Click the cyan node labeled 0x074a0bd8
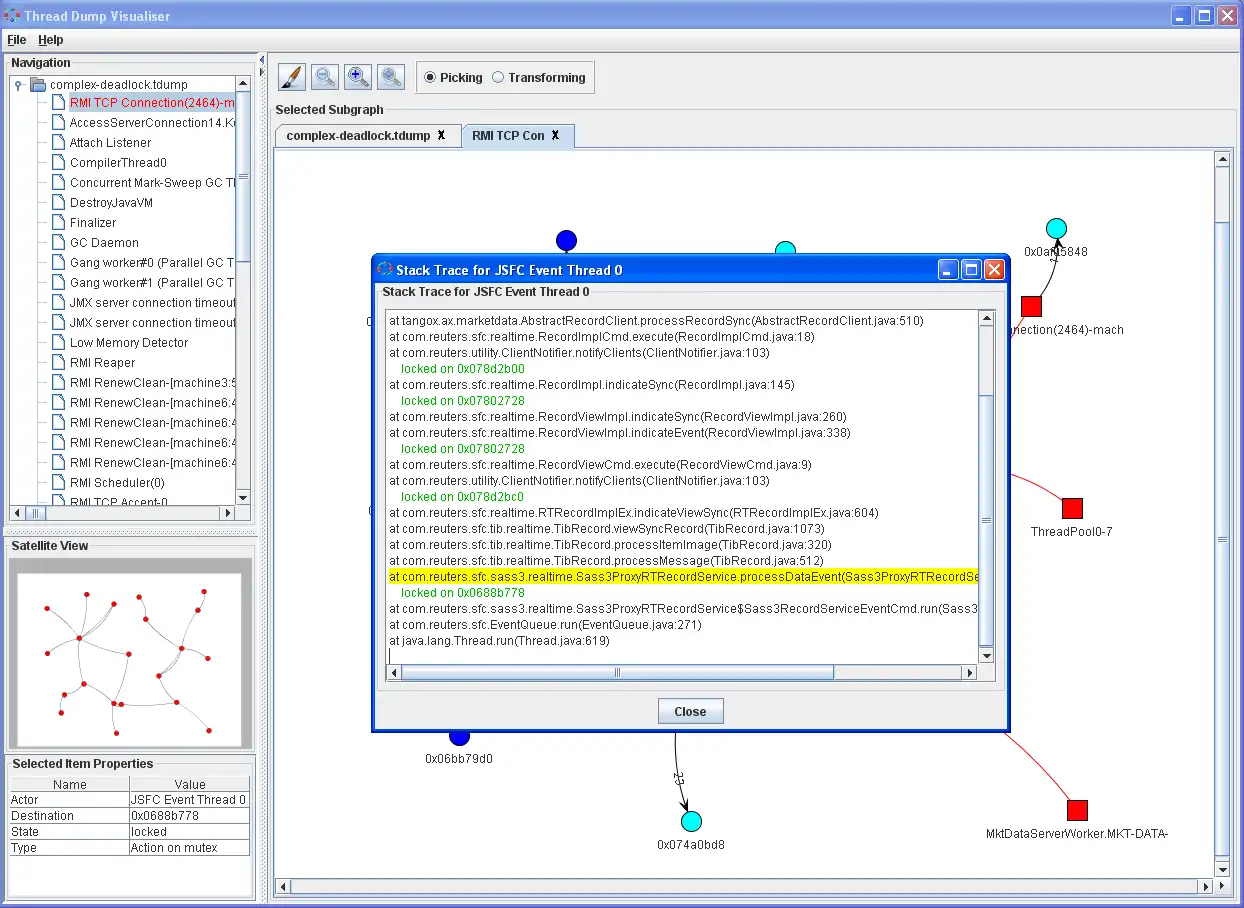This screenshot has height=908, width=1244. click(x=691, y=822)
